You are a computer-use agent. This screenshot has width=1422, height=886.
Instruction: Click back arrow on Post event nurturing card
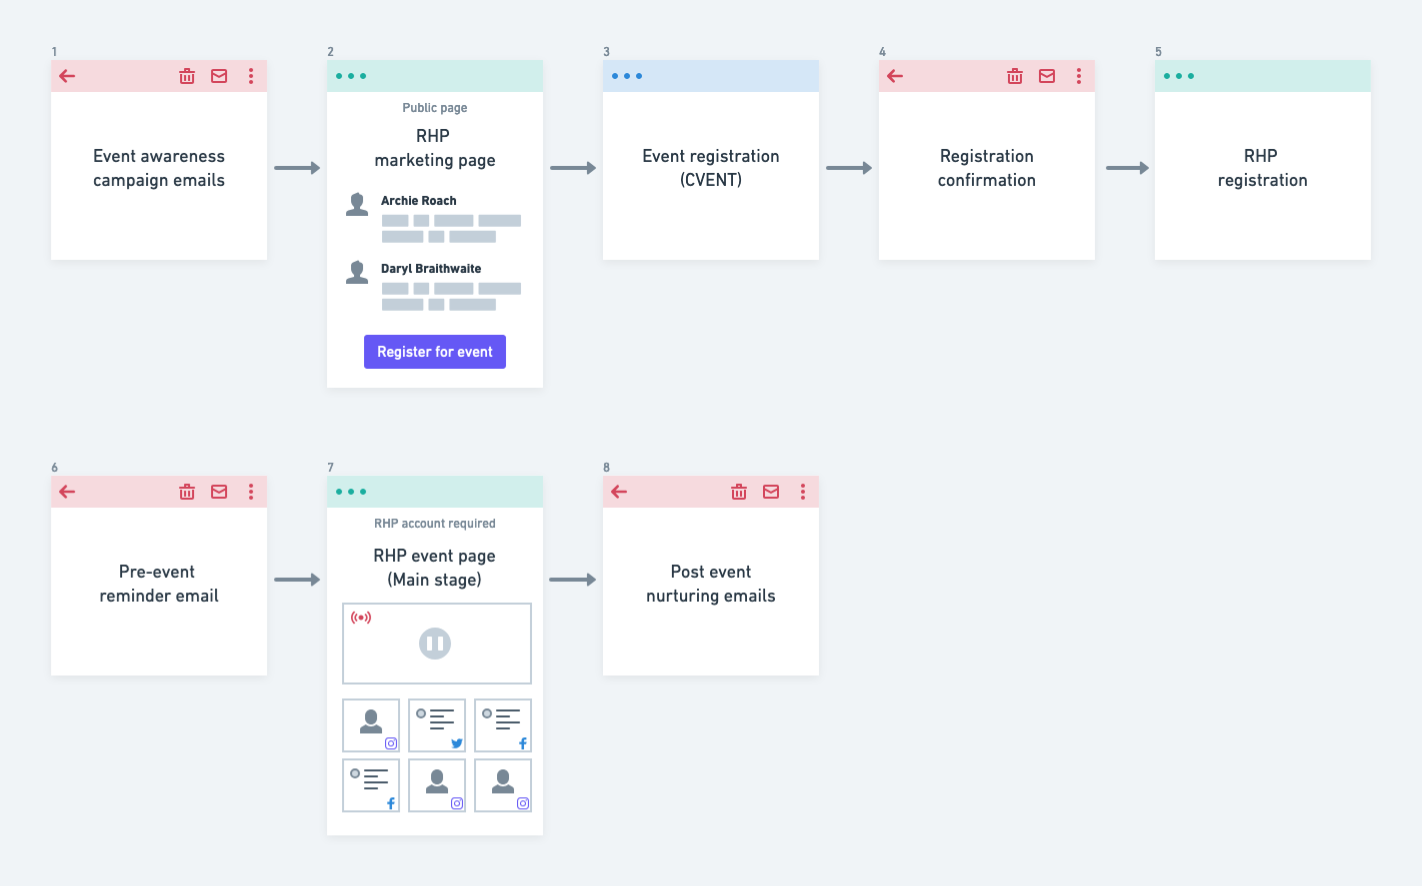tap(619, 492)
